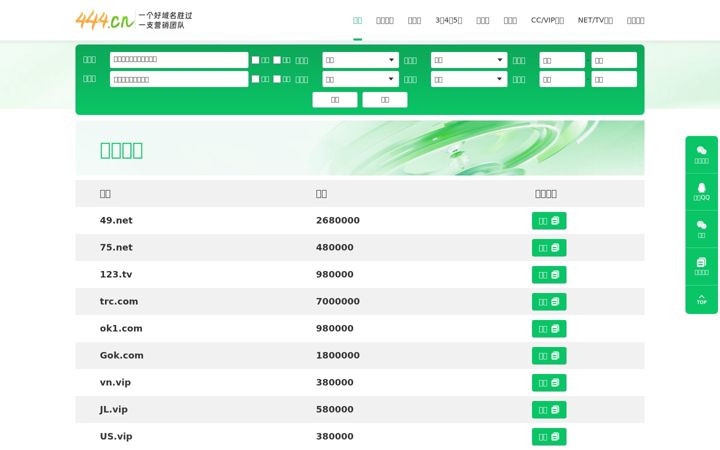Focus the wide text field in the lower filter row
The height and width of the screenshot is (450, 720).
pos(179,79)
